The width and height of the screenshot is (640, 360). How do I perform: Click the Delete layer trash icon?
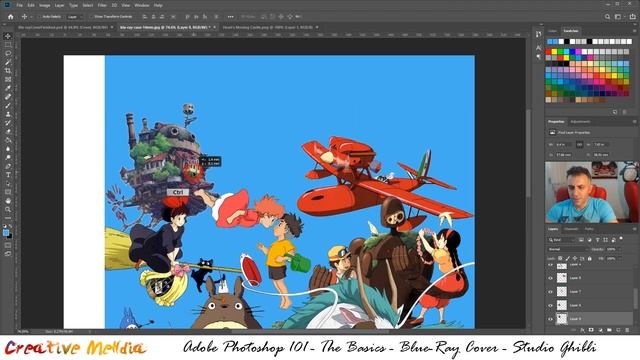[x=627, y=330]
